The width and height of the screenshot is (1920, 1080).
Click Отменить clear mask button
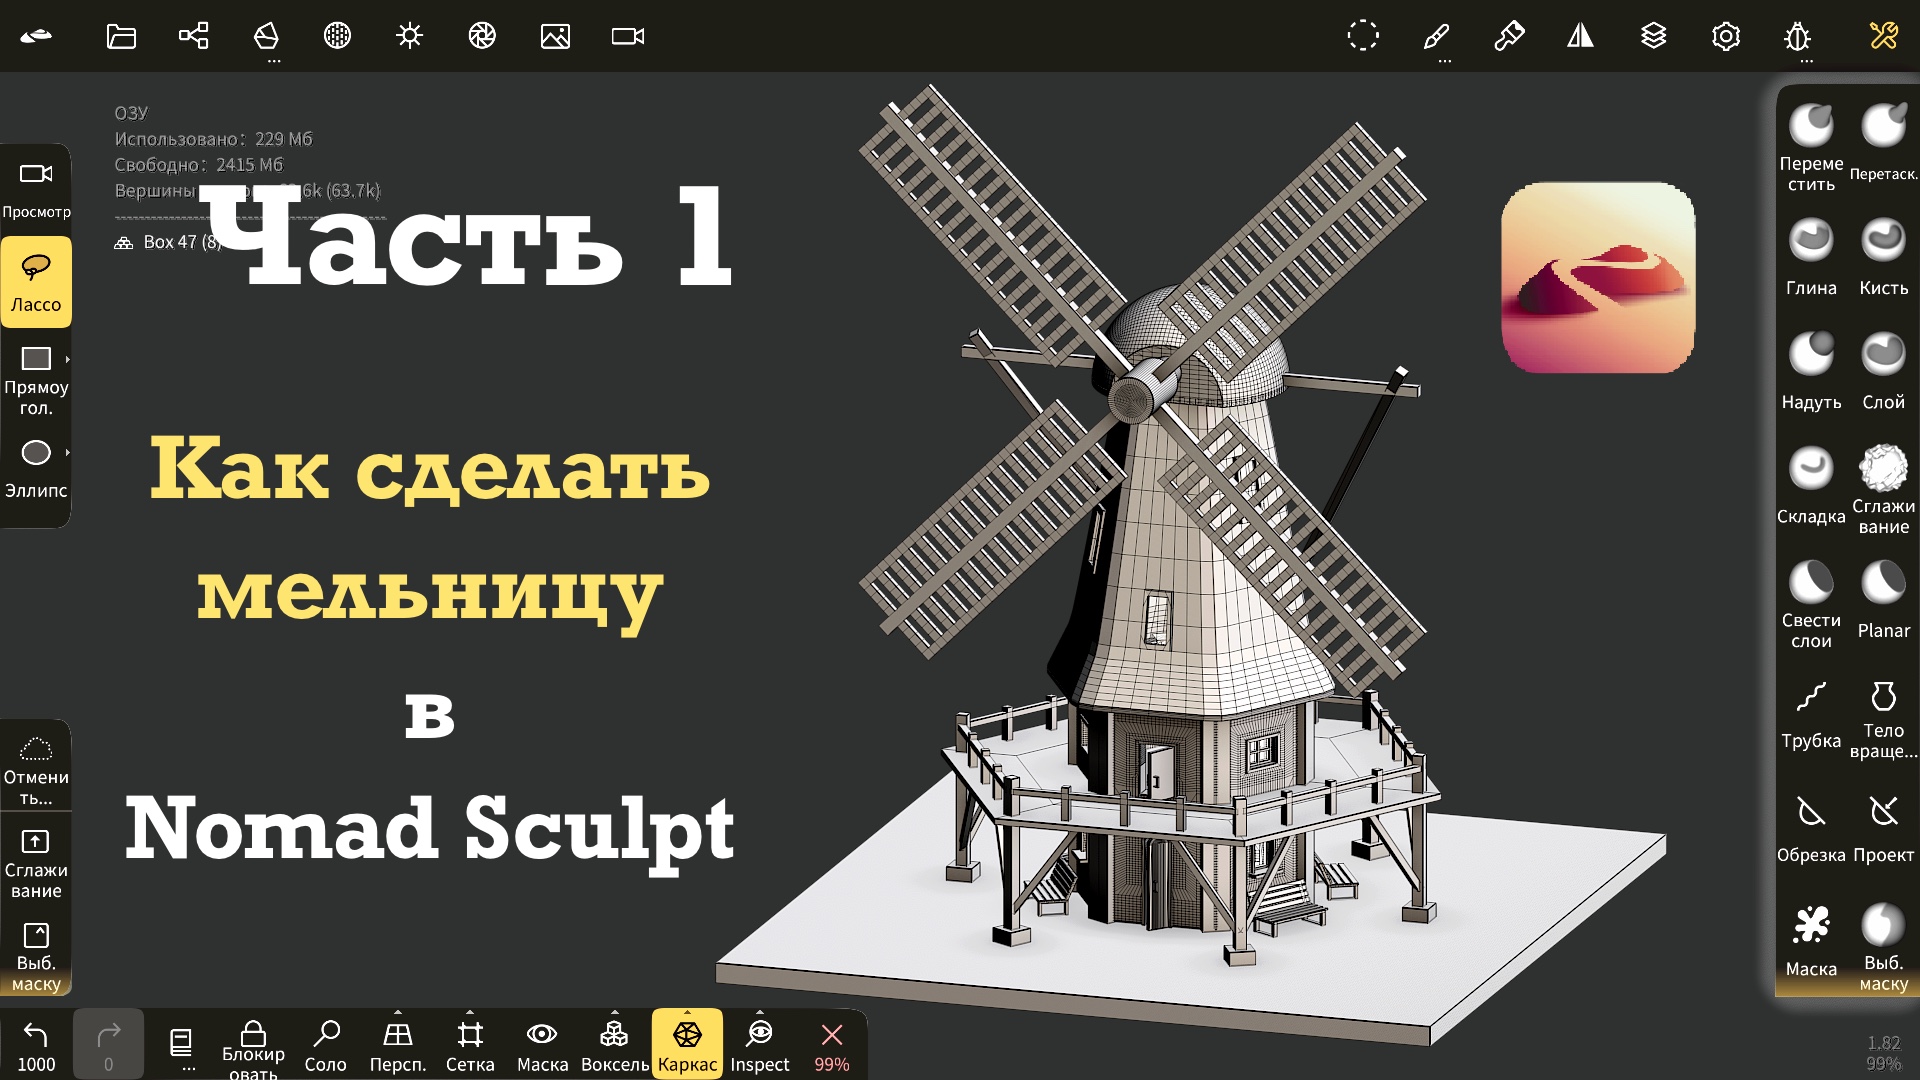36,766
